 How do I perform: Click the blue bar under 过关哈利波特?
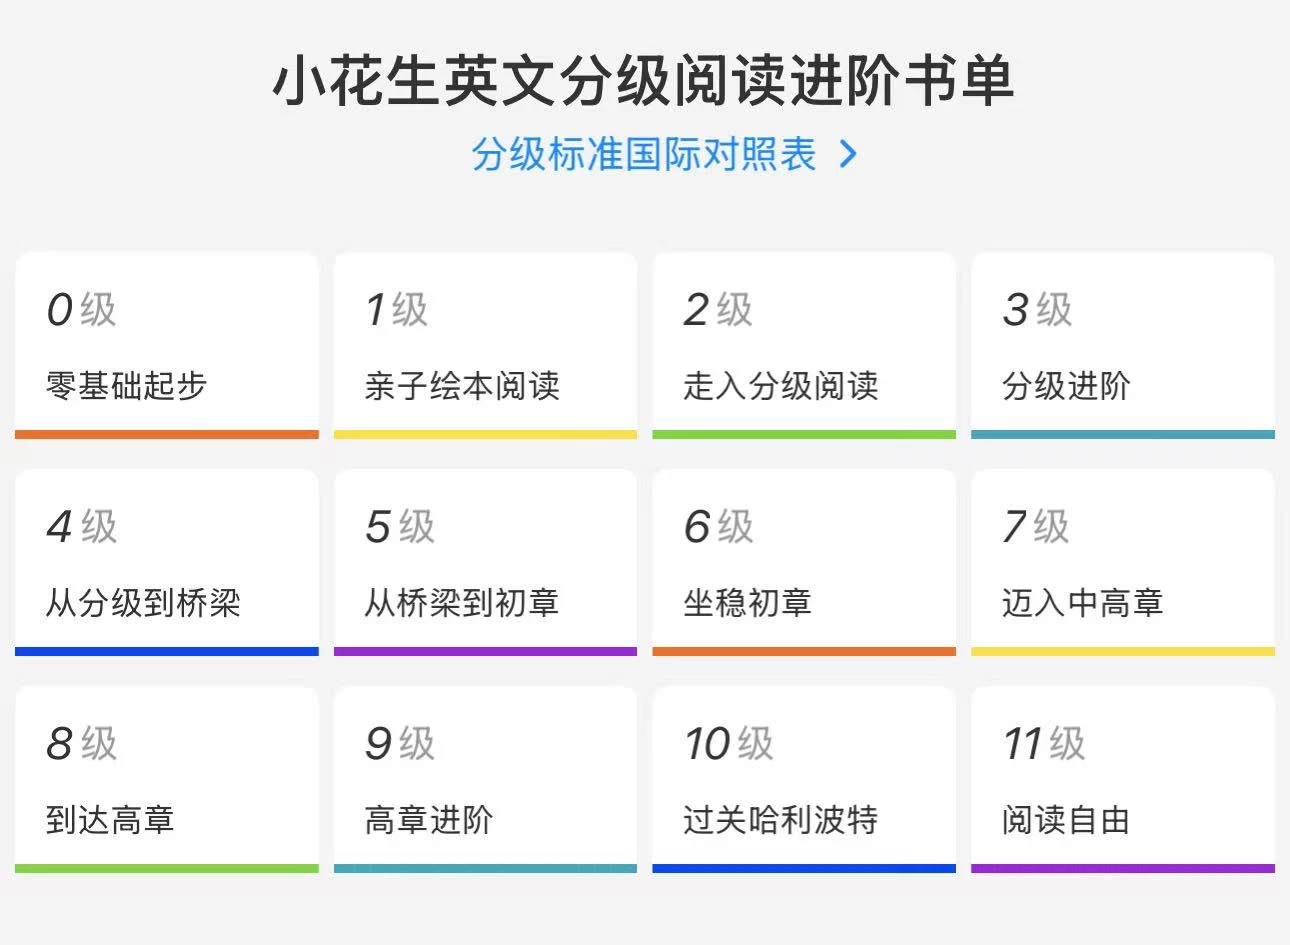(x=804, y=868)
